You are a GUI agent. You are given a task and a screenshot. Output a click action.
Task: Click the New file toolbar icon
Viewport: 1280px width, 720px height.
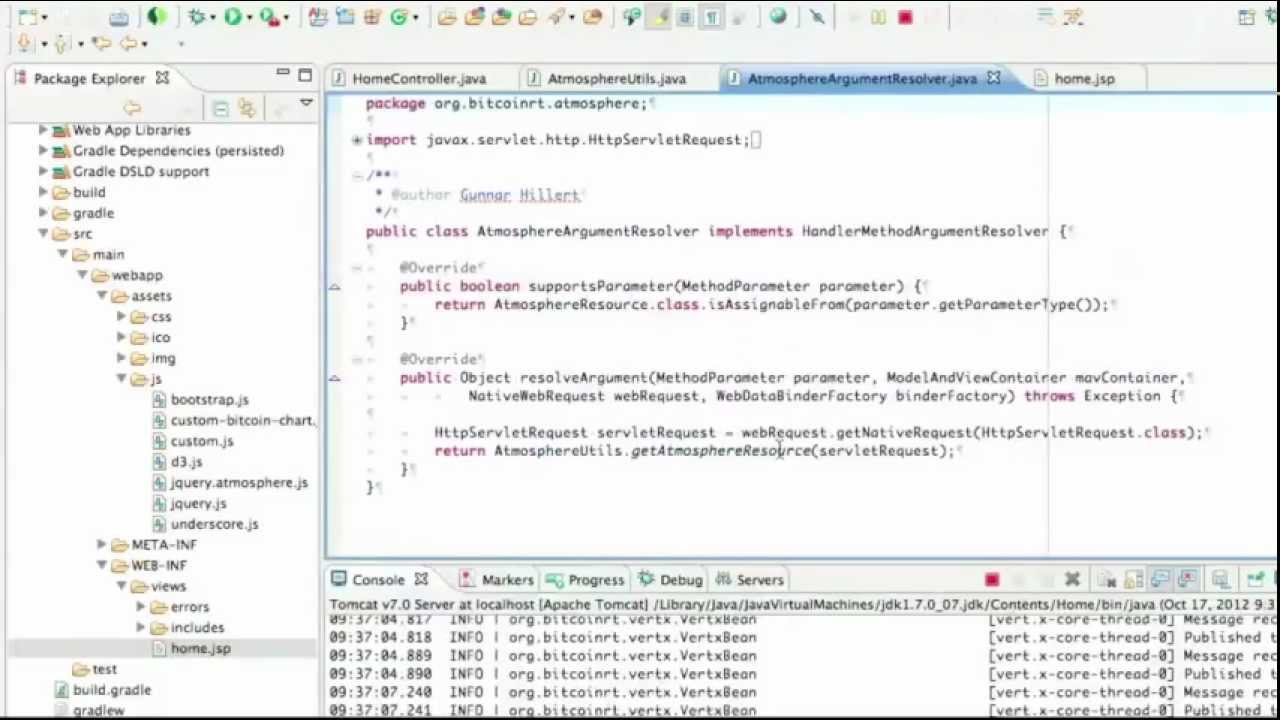(x=26, y=17)
